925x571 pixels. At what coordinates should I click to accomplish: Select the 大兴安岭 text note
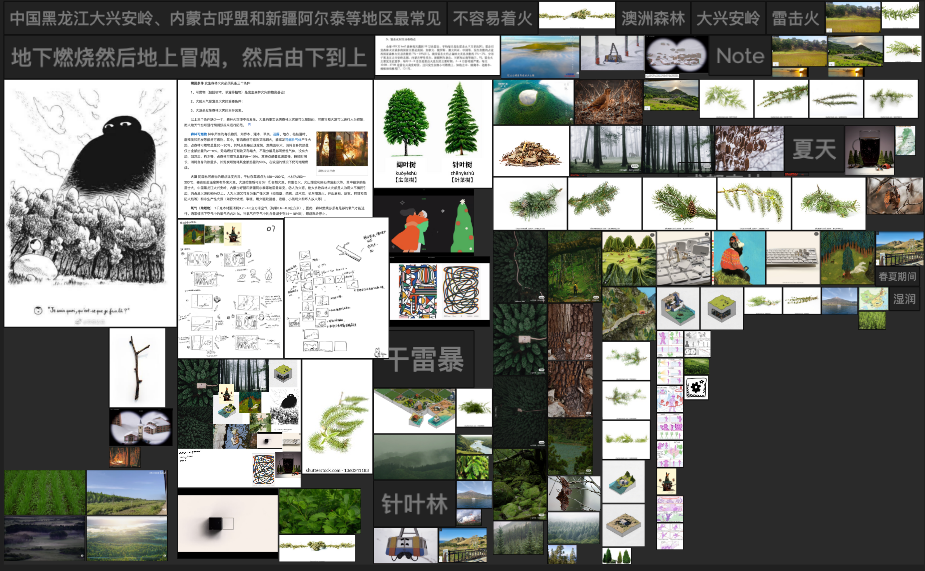[x=728, y=18]
